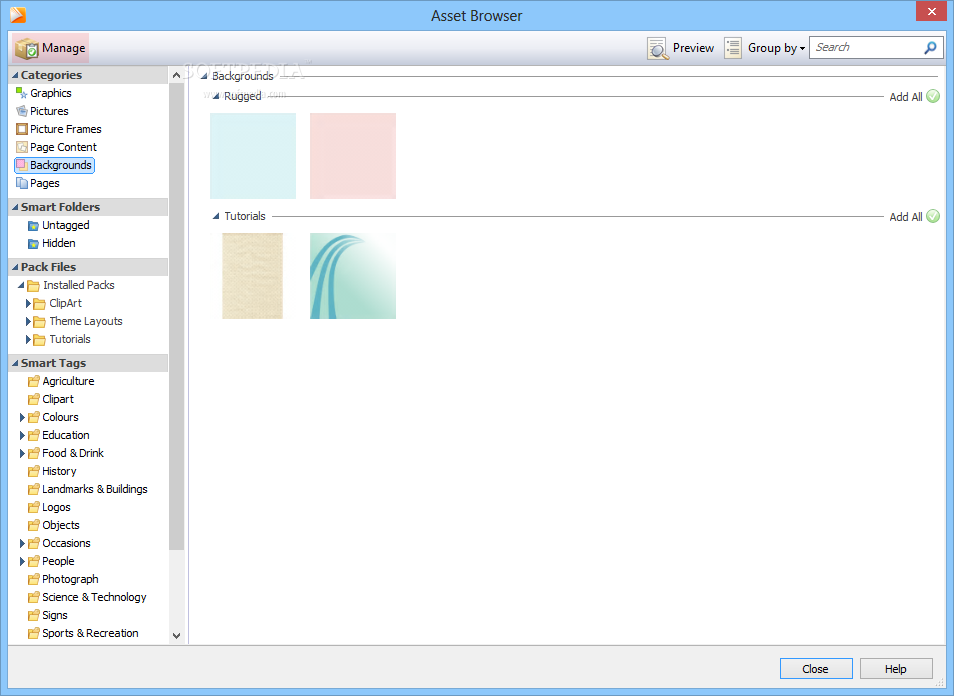Collapse the Categories section
This screenshot has width=954, height=696.
pyautogui.click(x=15, y=75)
